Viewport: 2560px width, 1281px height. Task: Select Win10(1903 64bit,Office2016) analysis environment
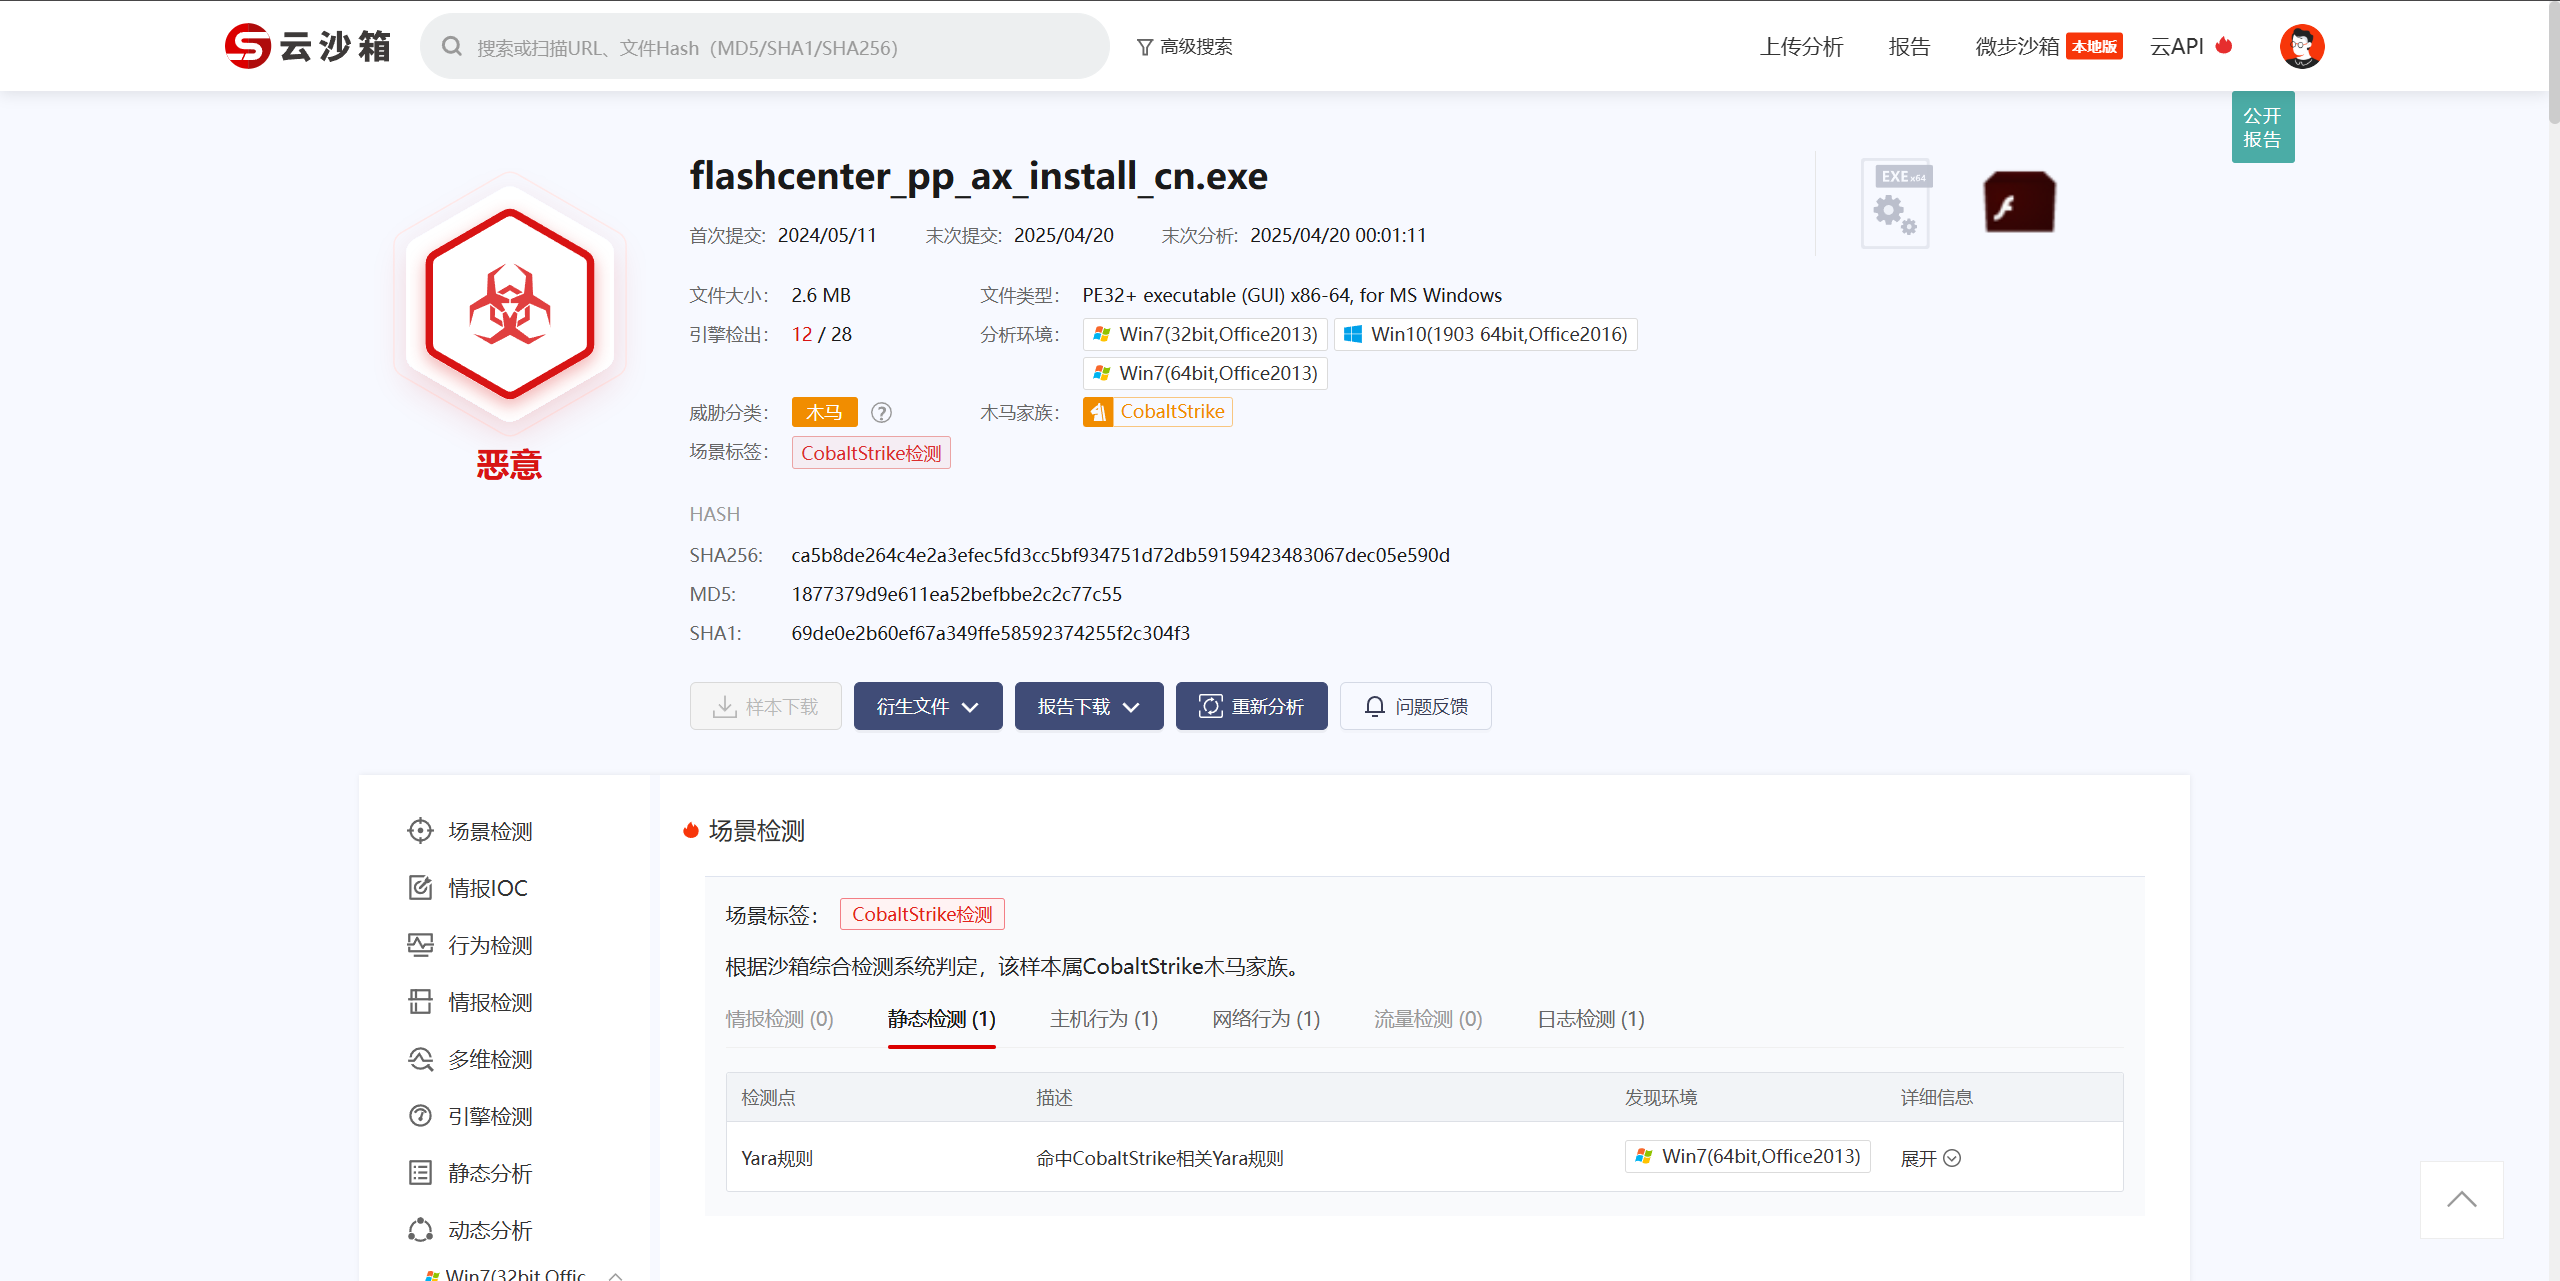click(1485, 334)
